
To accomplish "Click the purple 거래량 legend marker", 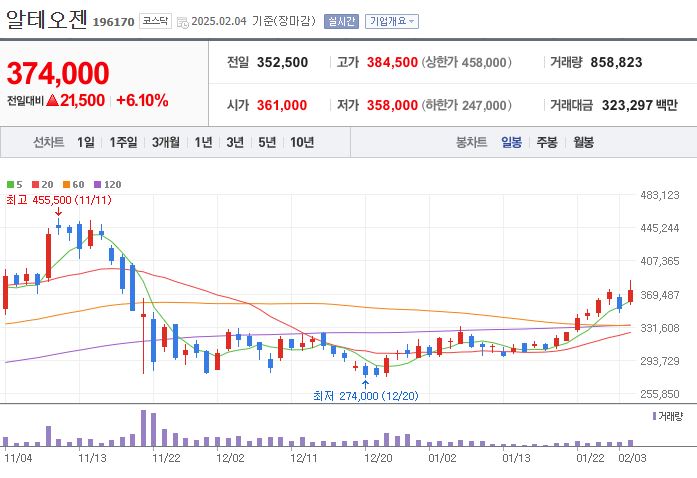I will [654, 416].
